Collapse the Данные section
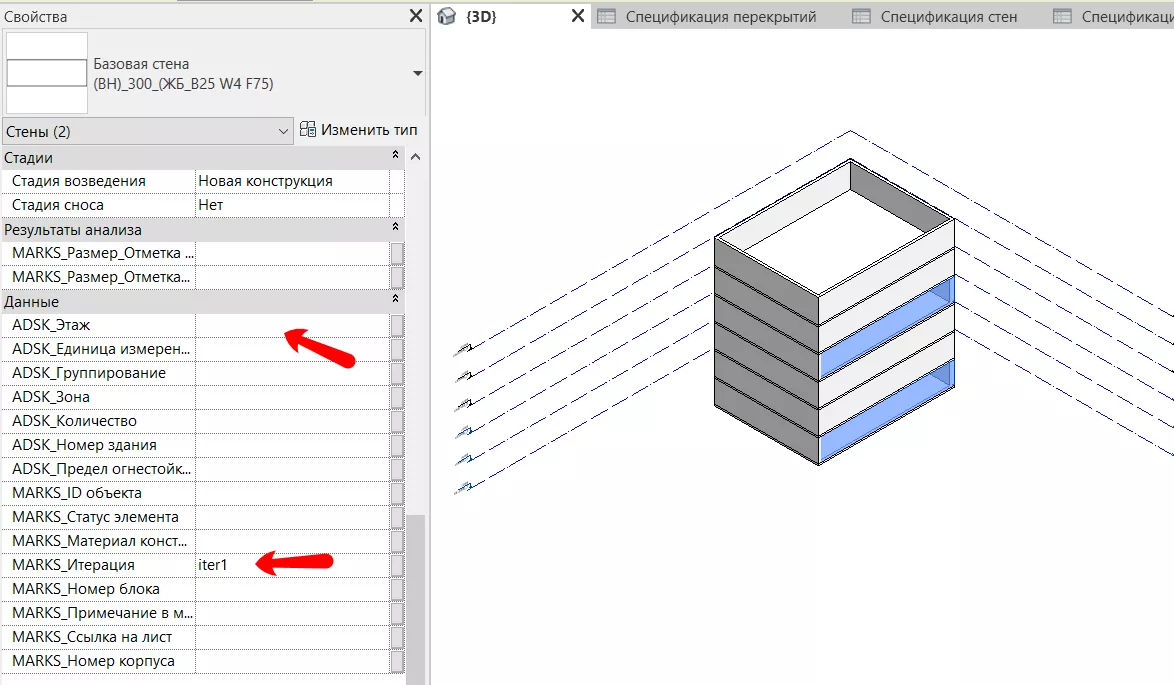The image size is (1174, 685). coord(395,301)
